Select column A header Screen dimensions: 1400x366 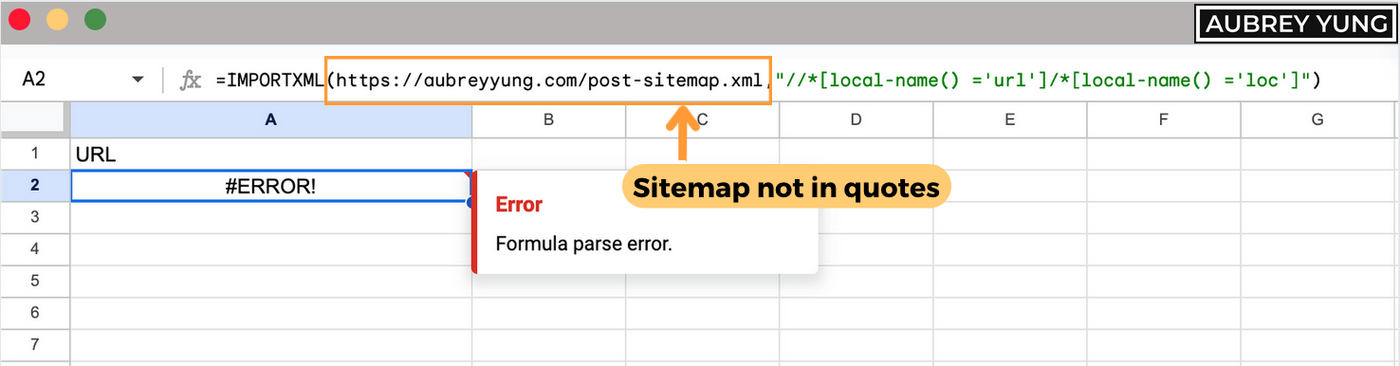click(x=271, y=120)
